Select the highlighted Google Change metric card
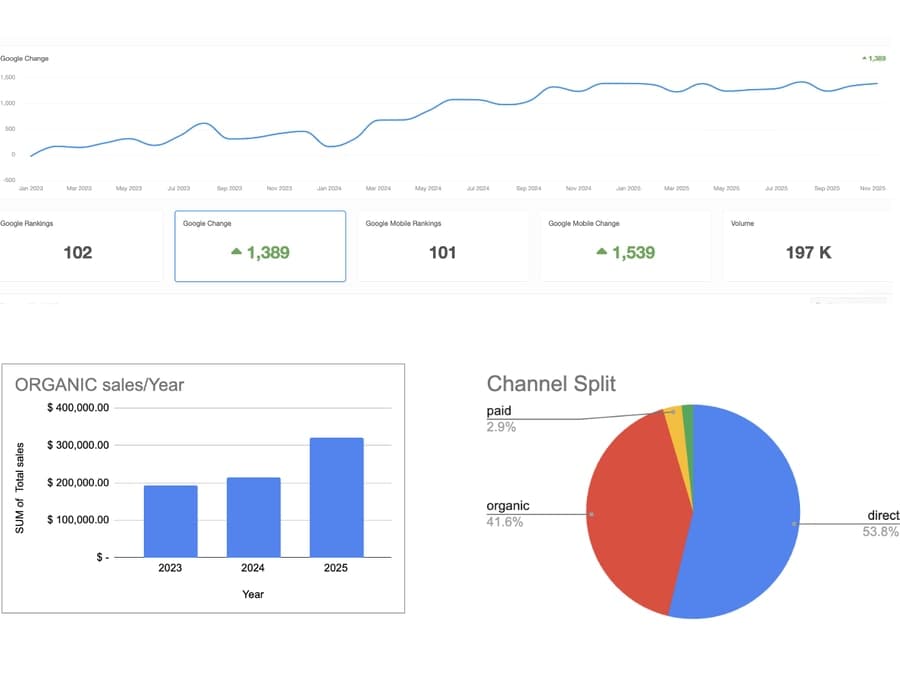The image size is (900, 675). pyautogui.click(x=260, y=246)
